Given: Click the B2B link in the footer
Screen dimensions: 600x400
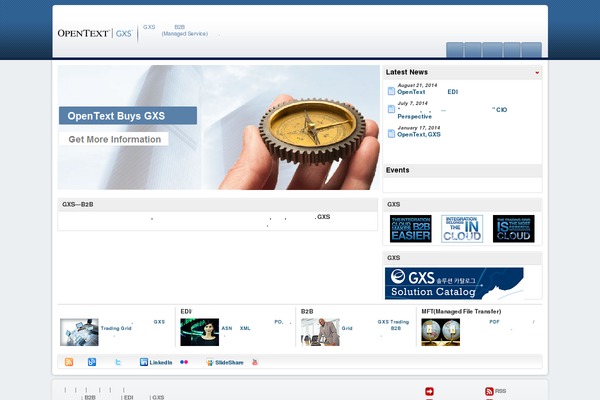Looking at the screenshot, I should [x=90, y=397].
